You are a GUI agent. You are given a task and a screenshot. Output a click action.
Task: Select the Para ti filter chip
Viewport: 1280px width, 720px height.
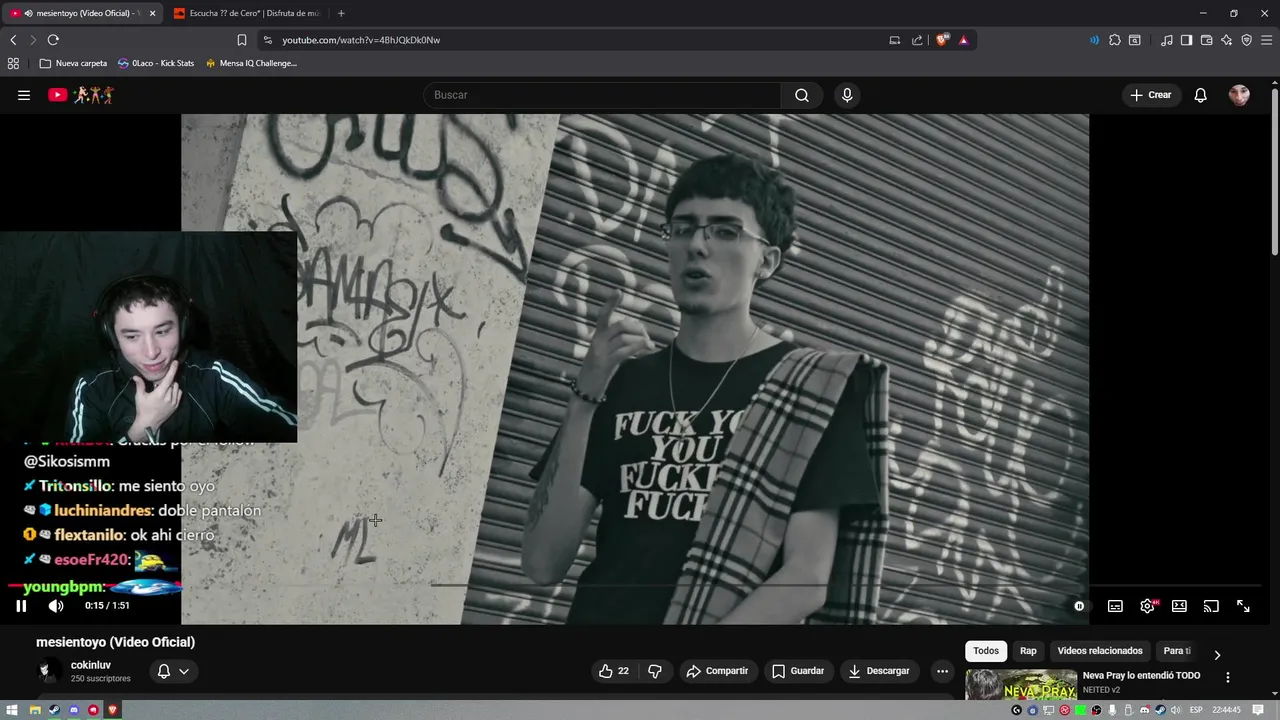click(x=1177, y=651)
